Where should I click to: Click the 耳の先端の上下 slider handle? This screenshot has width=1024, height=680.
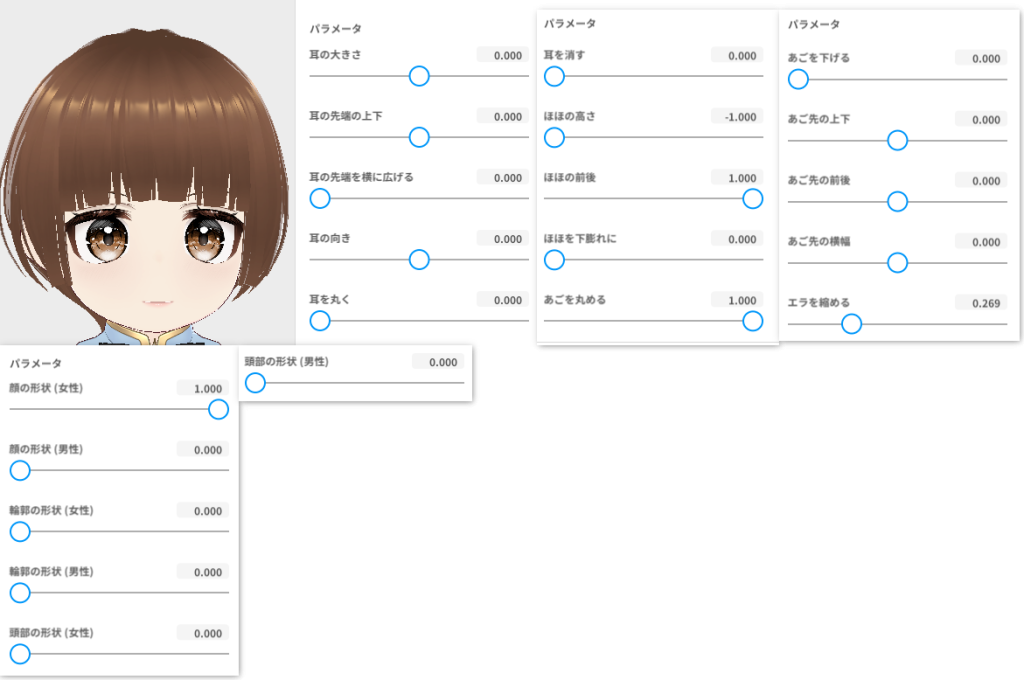[x=419, y=137]
